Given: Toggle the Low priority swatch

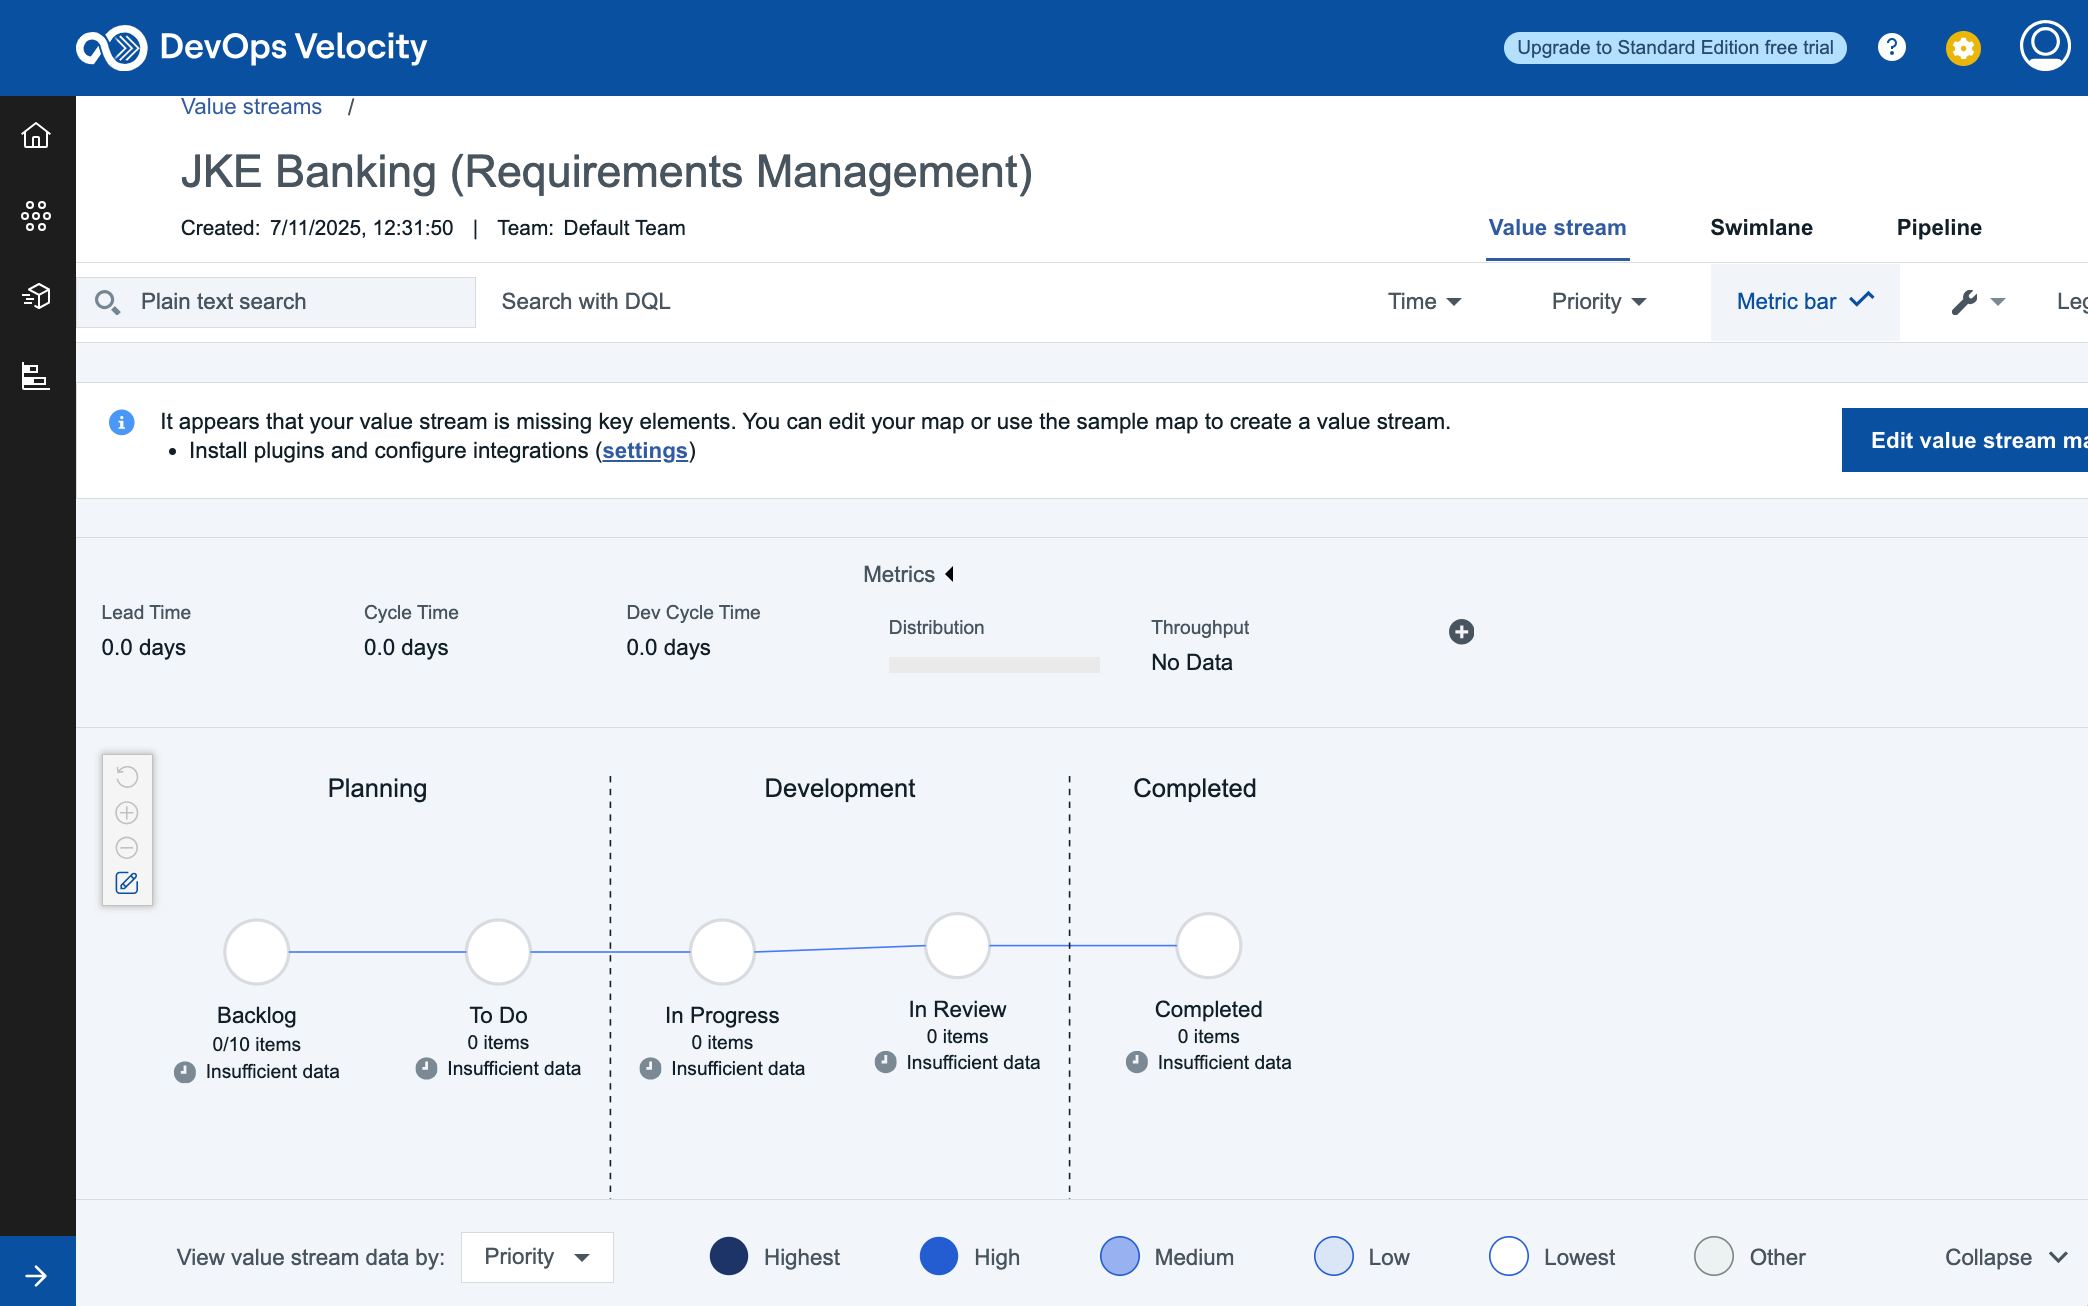Looking at the screenshot, I should click(x=1334, y=1257).
